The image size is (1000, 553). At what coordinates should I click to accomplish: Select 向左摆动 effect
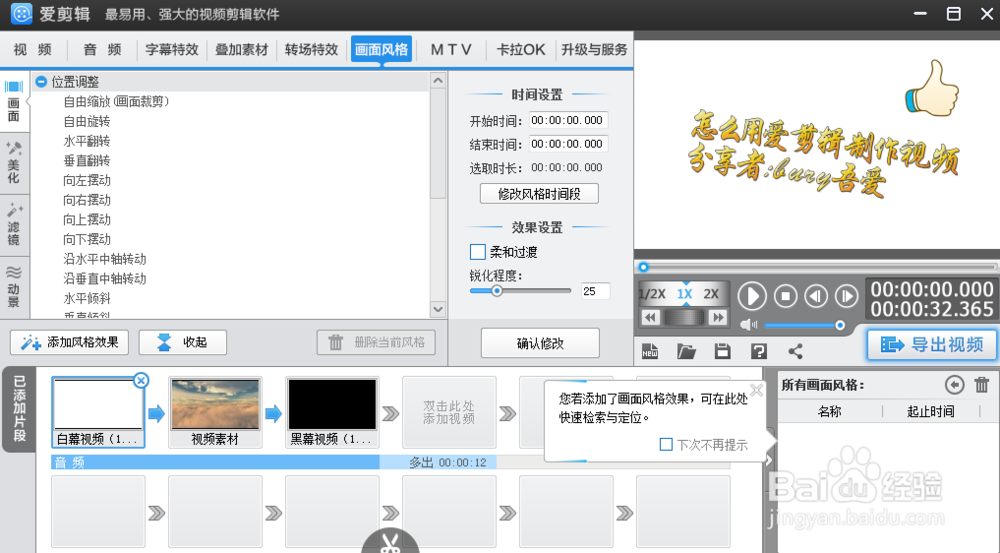click(x=87, y=181)
